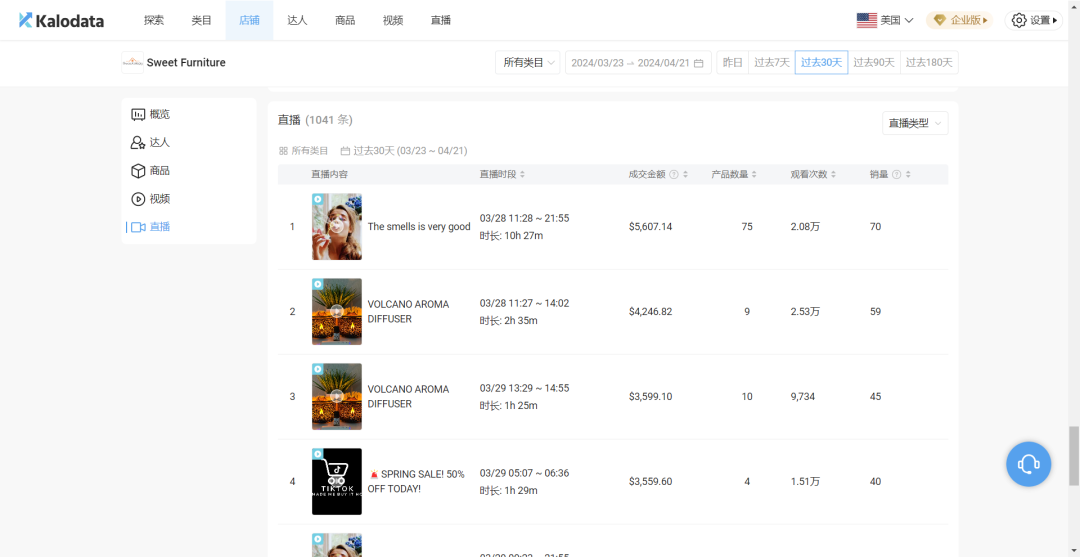Sort by 成交金额 column arrows
1080x557 pixels.
click(x=685, y=174)
